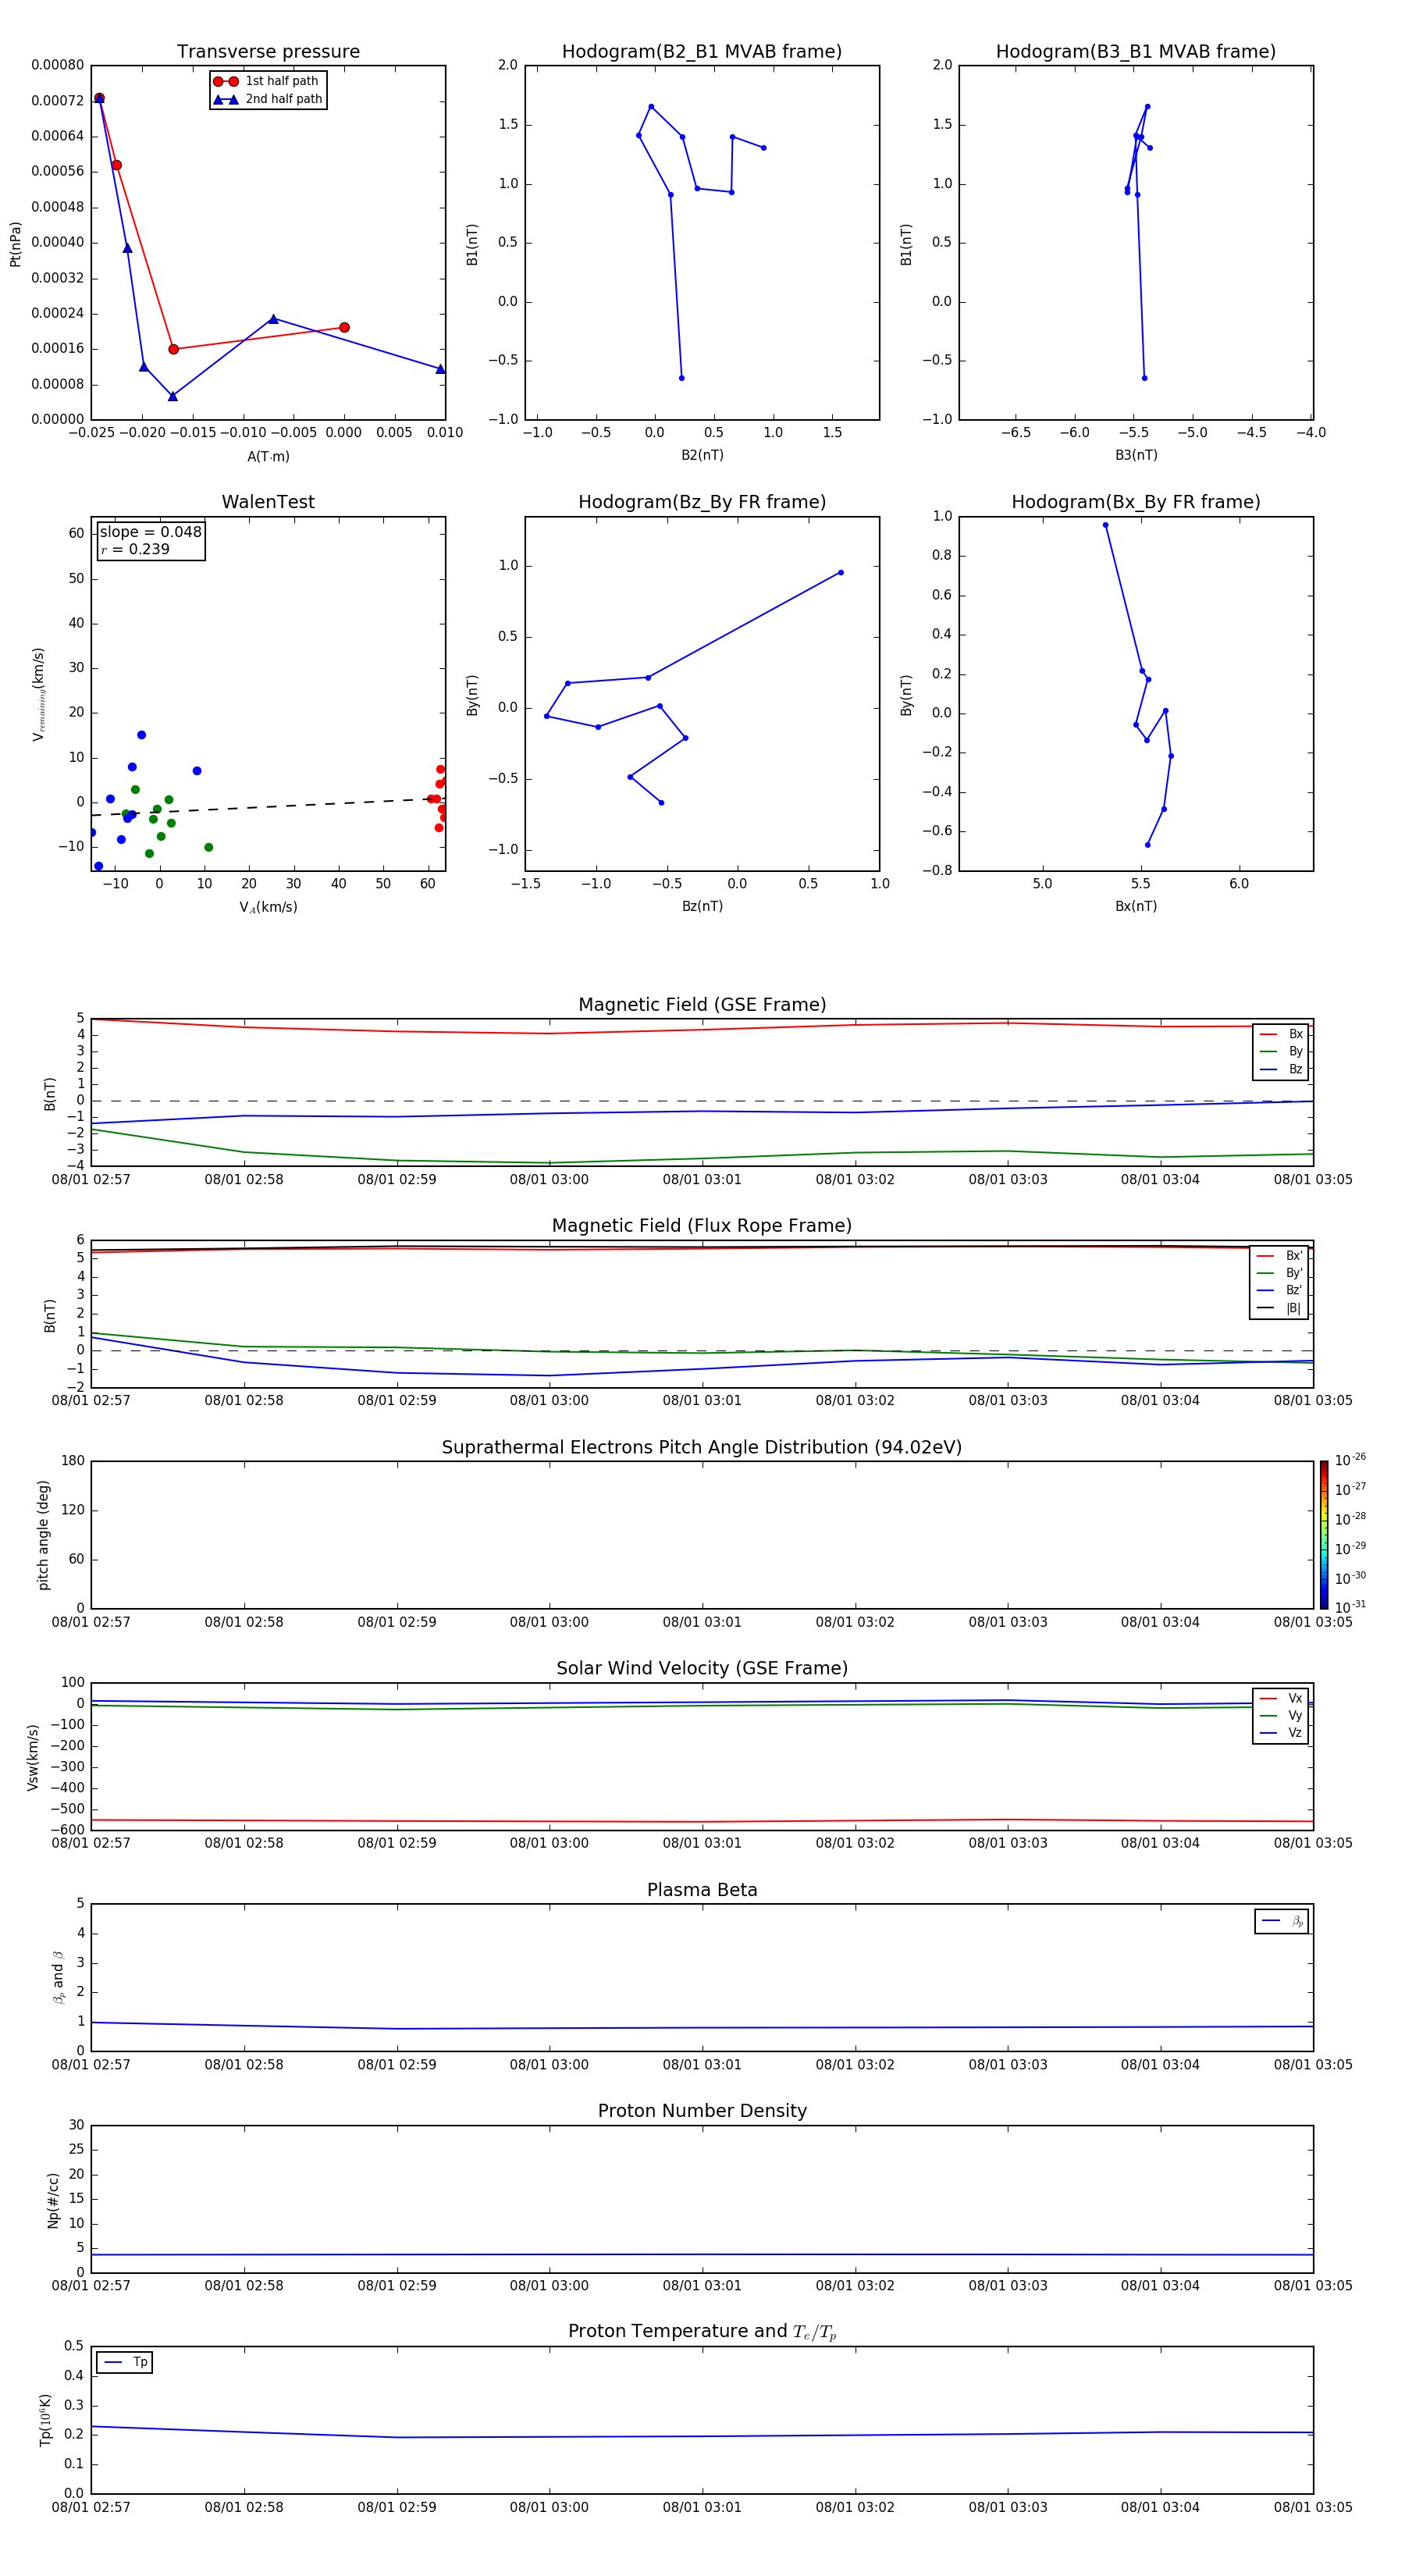Image resolution: width=1405 pixels, height=2576 pixels.
Task: Select the "slope = 0.048" annotation
Action: tap(150, 532)
